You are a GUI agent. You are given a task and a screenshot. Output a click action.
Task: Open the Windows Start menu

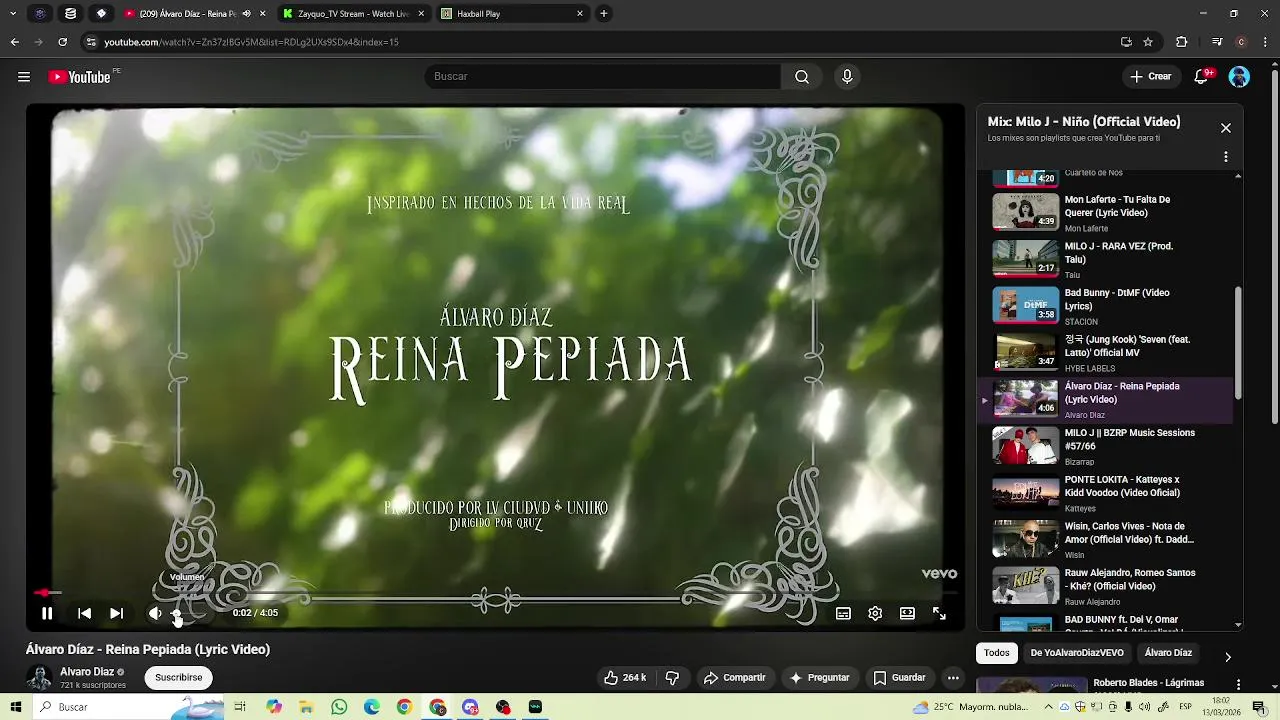15,707
